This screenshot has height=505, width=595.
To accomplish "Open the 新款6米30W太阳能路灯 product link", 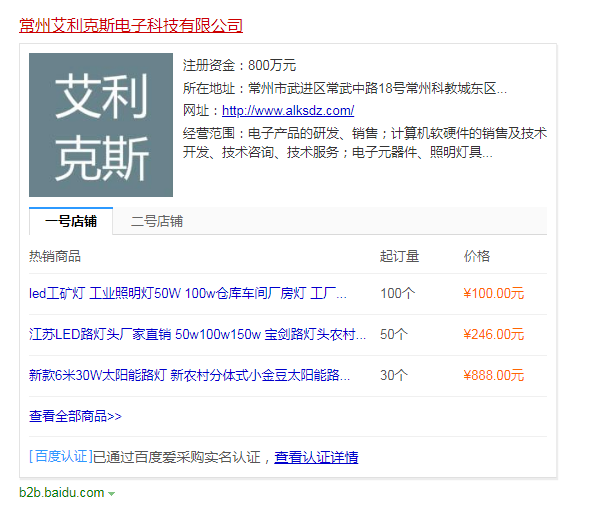I will point(189,375).
